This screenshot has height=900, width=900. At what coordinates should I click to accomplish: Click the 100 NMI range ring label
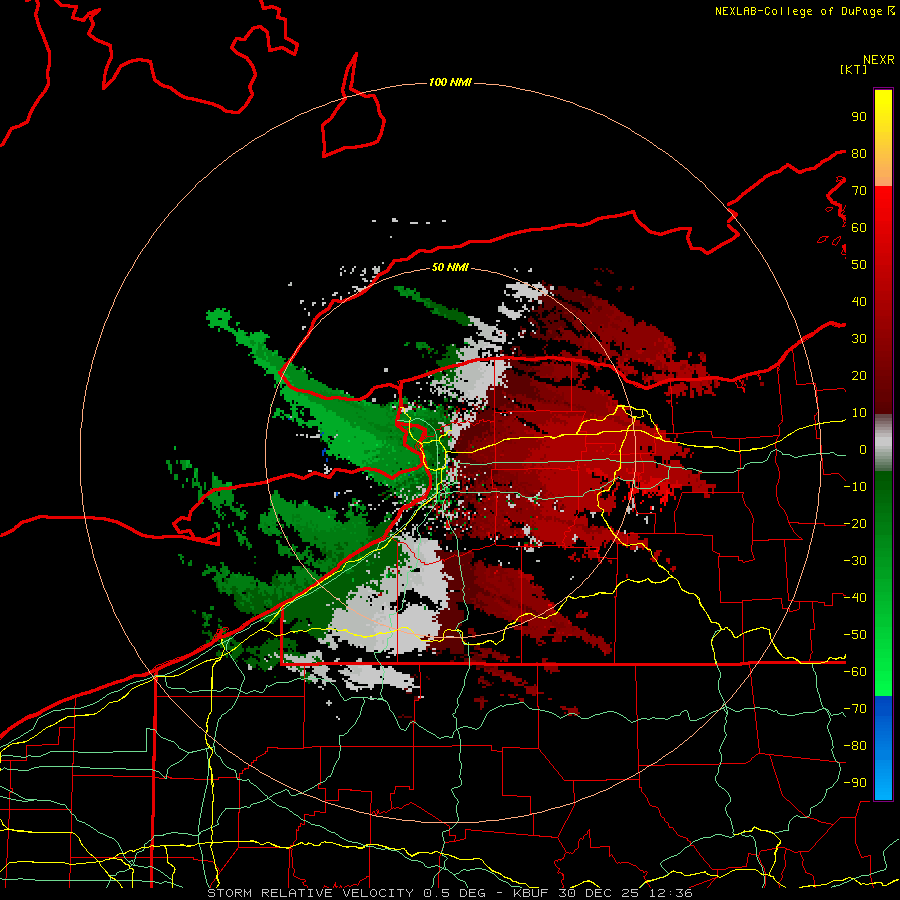click(451, 83)
